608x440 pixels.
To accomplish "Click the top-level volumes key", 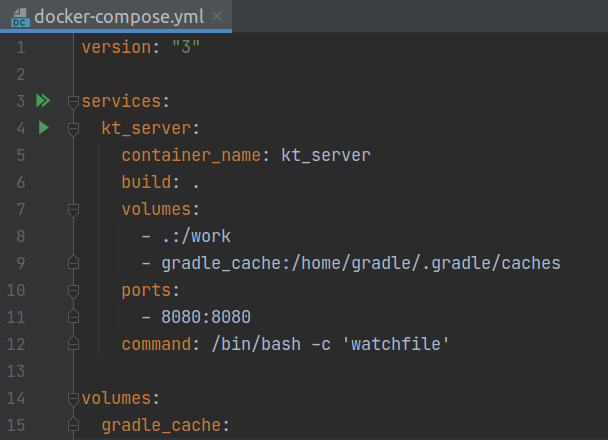I will tap(115, 398).
